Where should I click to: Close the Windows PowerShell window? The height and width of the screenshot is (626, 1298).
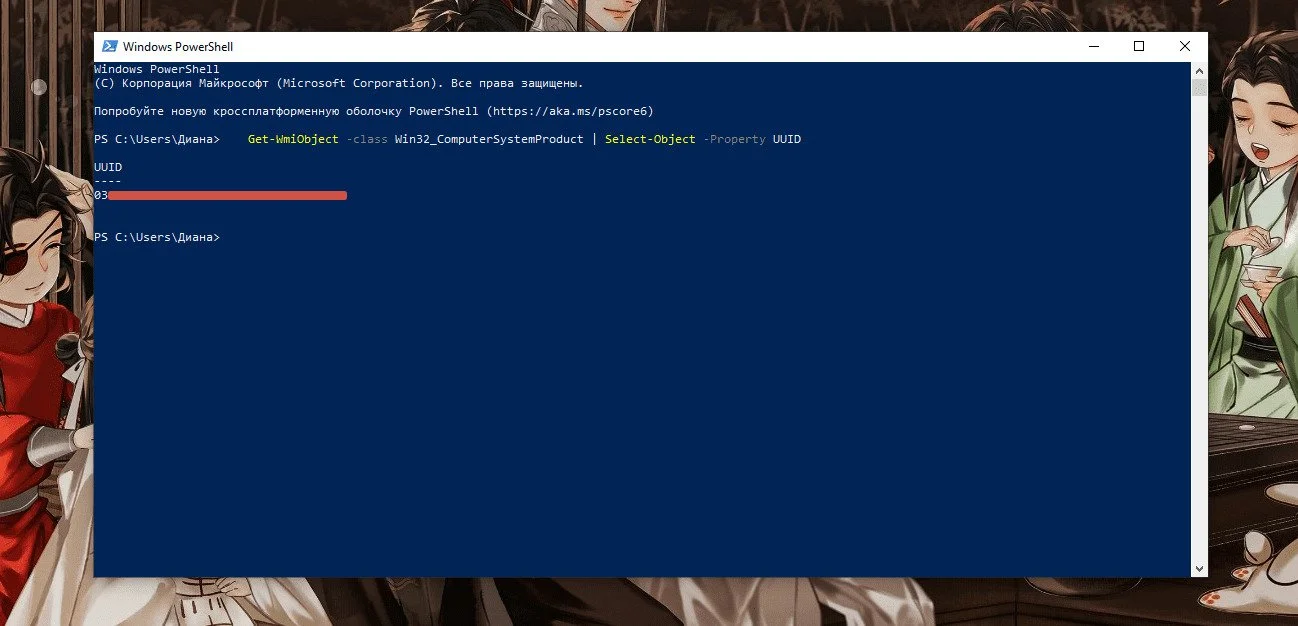pos(1184,47)
